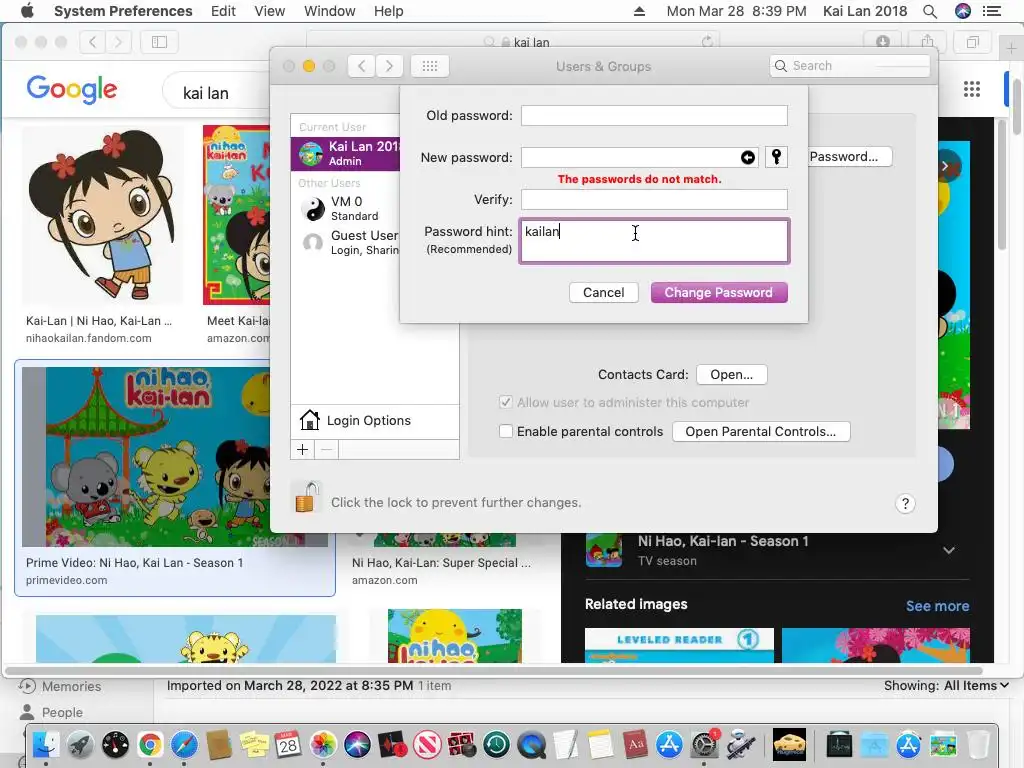Open Siri from the menu bar
Image resolution: width=1024 pixels, height=768 pixels.
(962, 11)
